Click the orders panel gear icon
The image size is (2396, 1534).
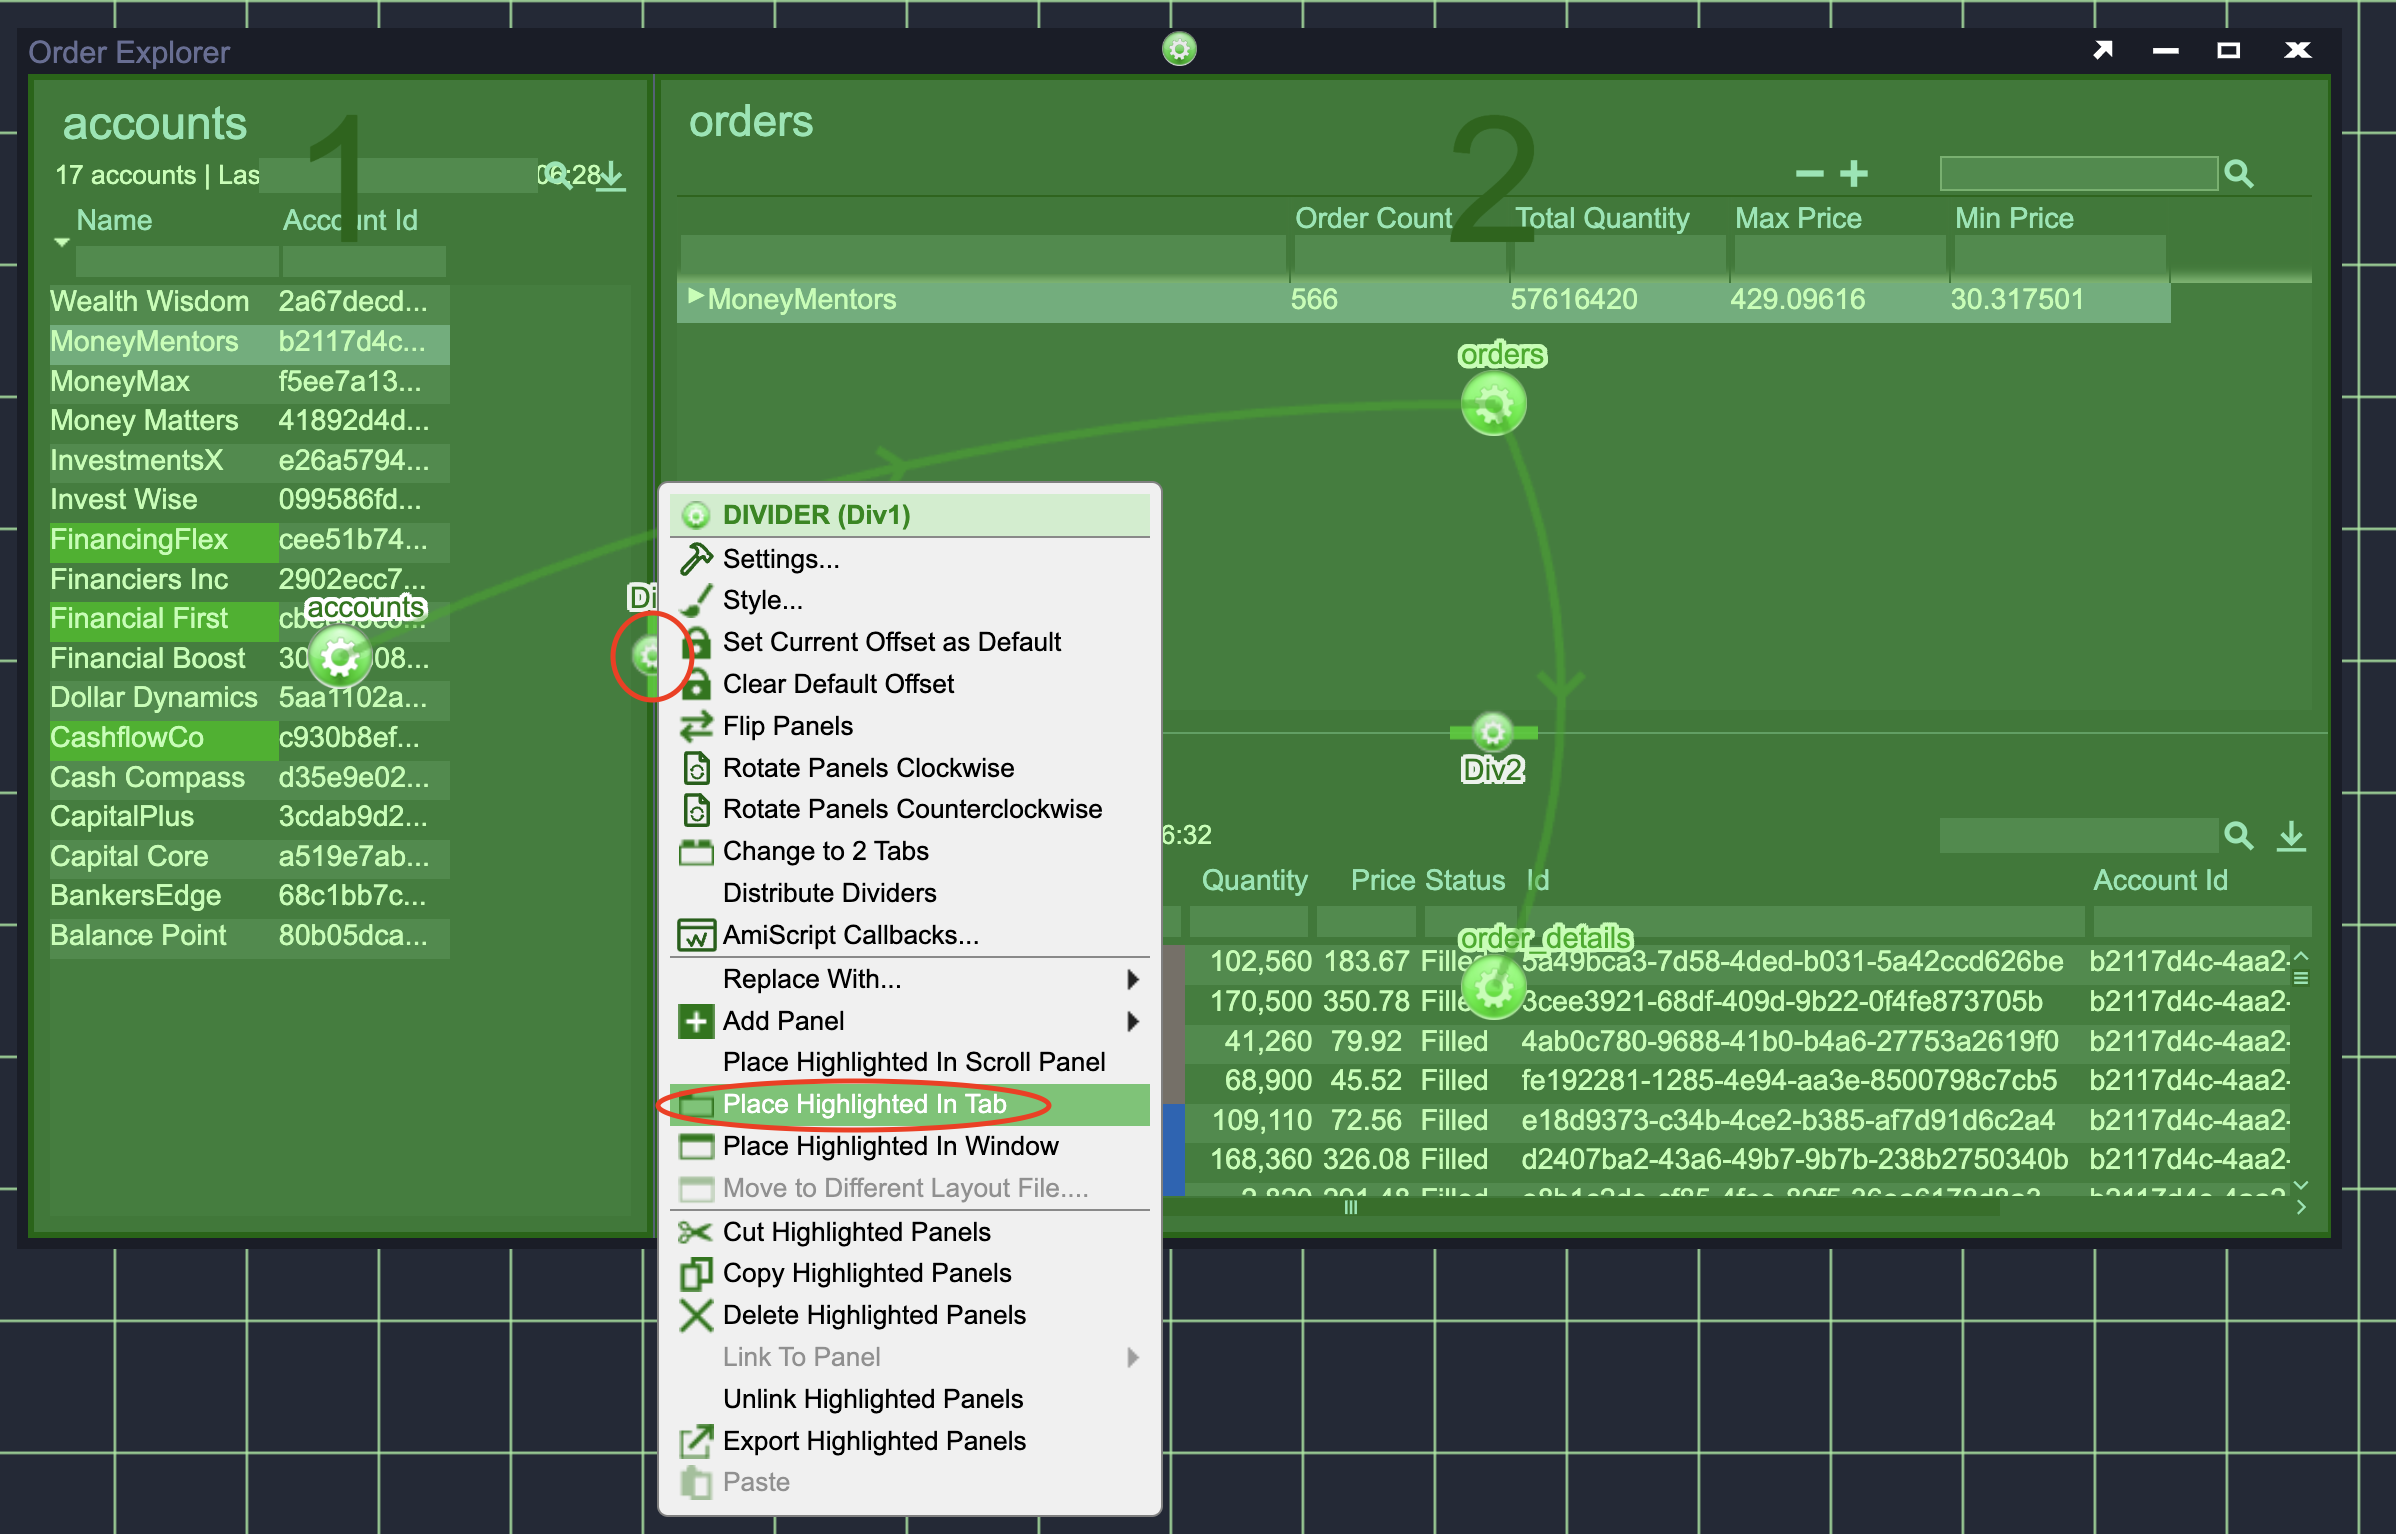(1493, 404)
